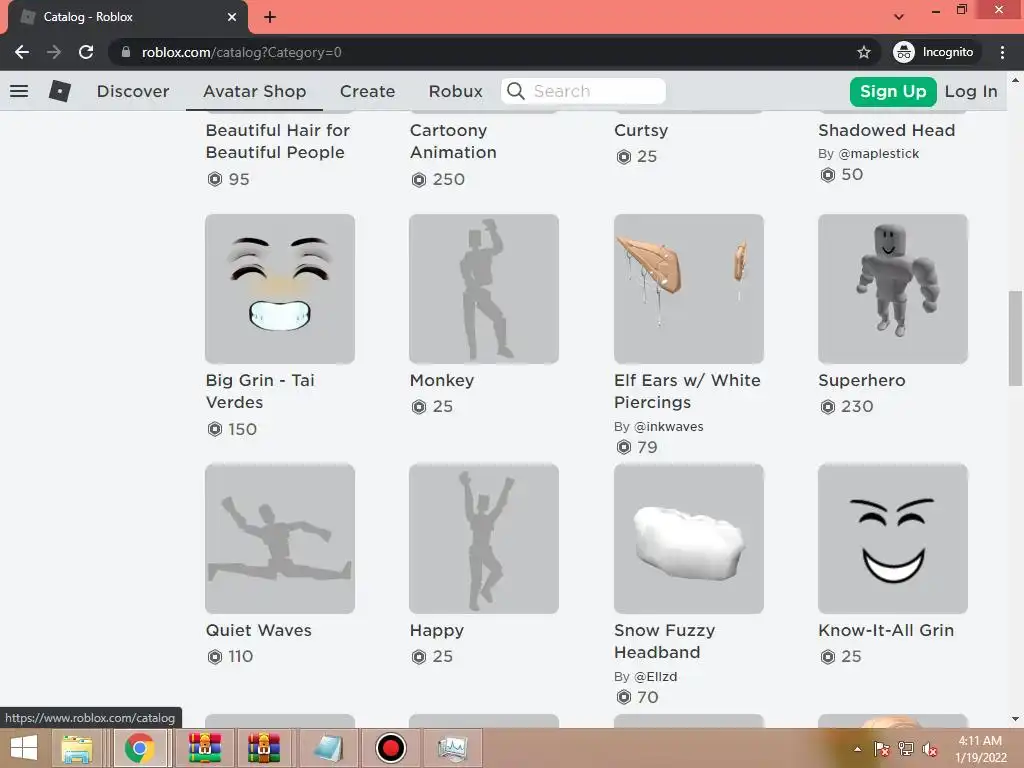Click the Sign Up button
This screenshot has width=1024, height=768.
(x=893, y=91)
